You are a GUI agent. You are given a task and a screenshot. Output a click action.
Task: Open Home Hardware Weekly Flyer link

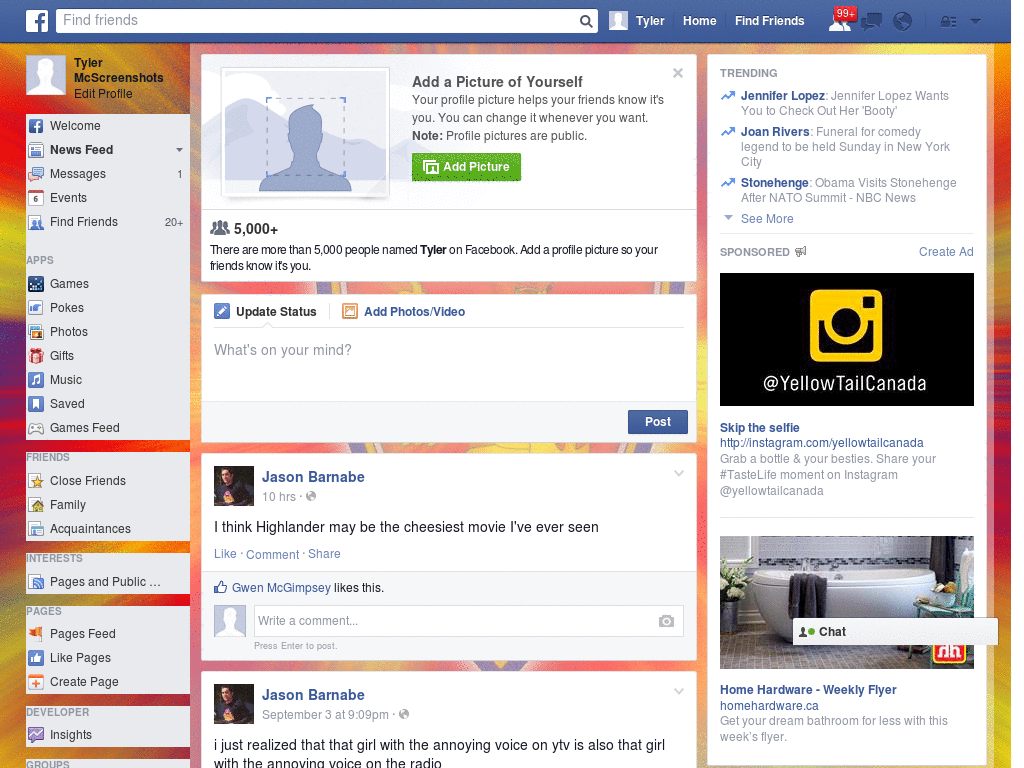point(808,690)
